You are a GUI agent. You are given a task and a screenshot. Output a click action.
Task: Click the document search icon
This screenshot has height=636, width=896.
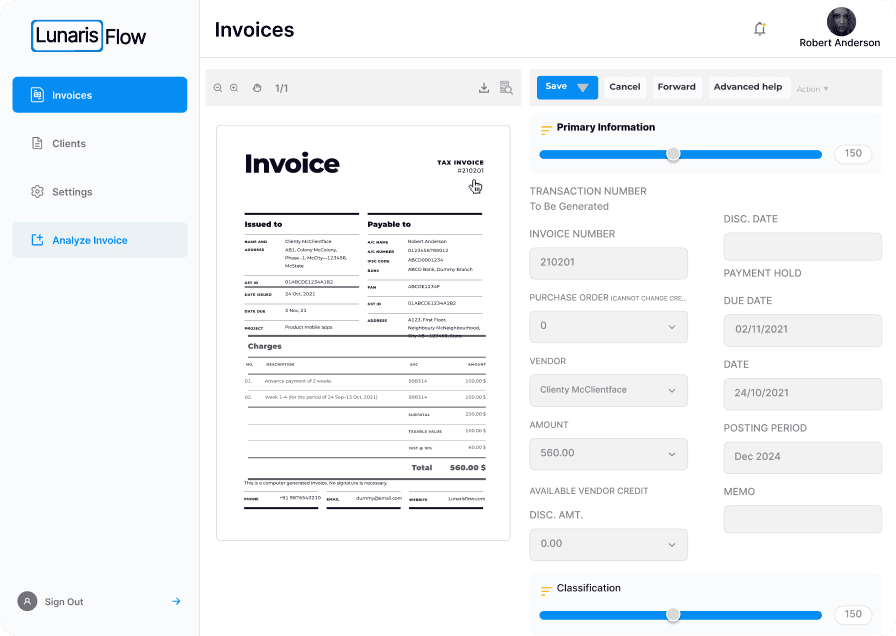(506, 88)
